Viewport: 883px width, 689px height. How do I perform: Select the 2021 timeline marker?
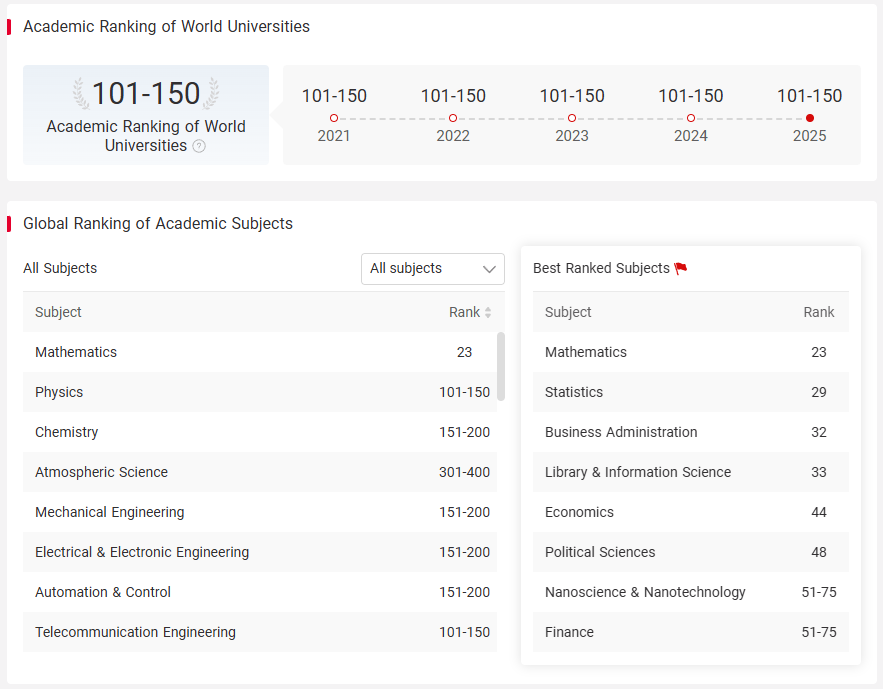[334, 118]
